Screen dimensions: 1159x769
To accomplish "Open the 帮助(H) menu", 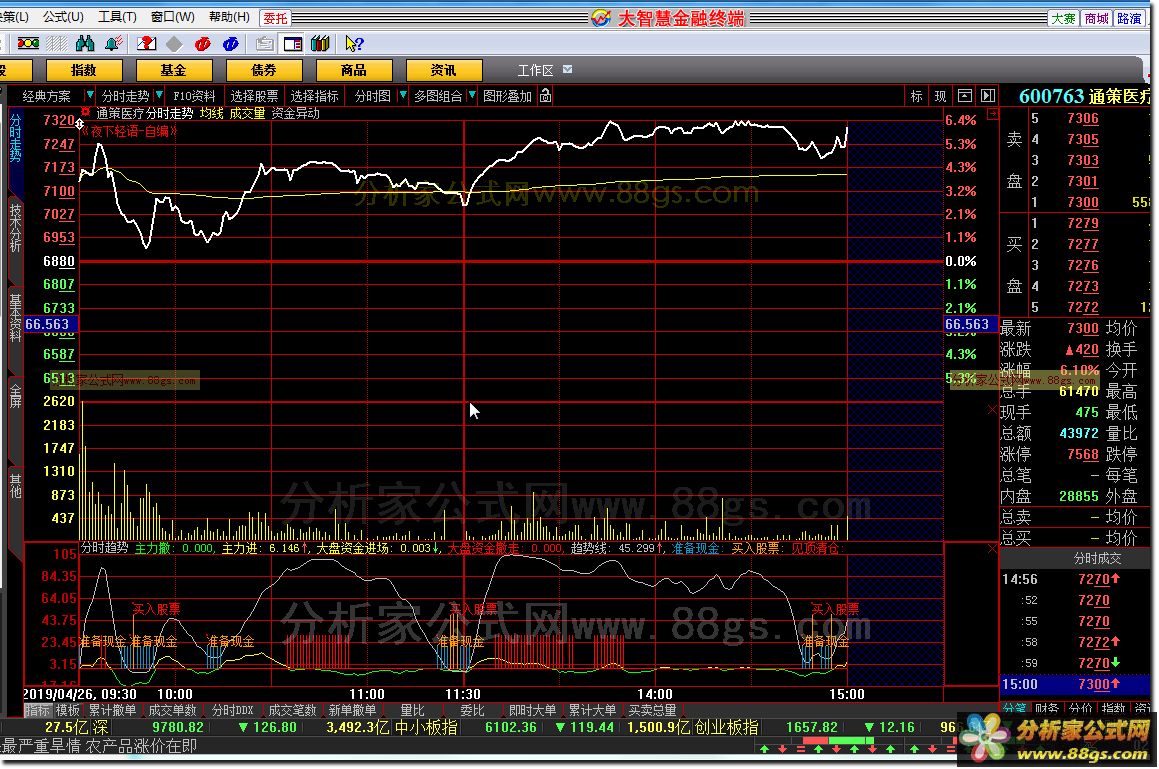I will 228,17.
